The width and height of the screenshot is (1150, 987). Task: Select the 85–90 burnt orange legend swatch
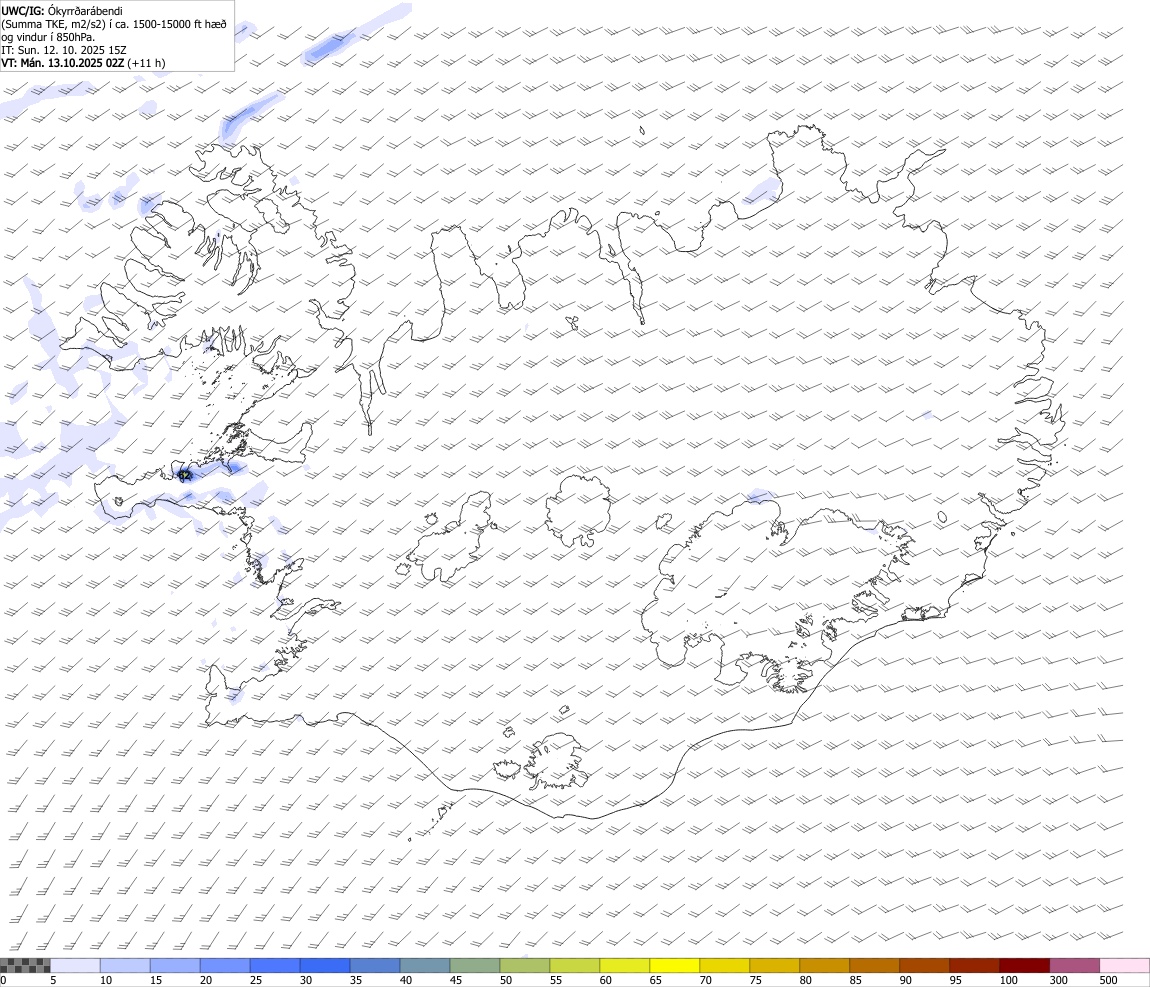[874, 965]
